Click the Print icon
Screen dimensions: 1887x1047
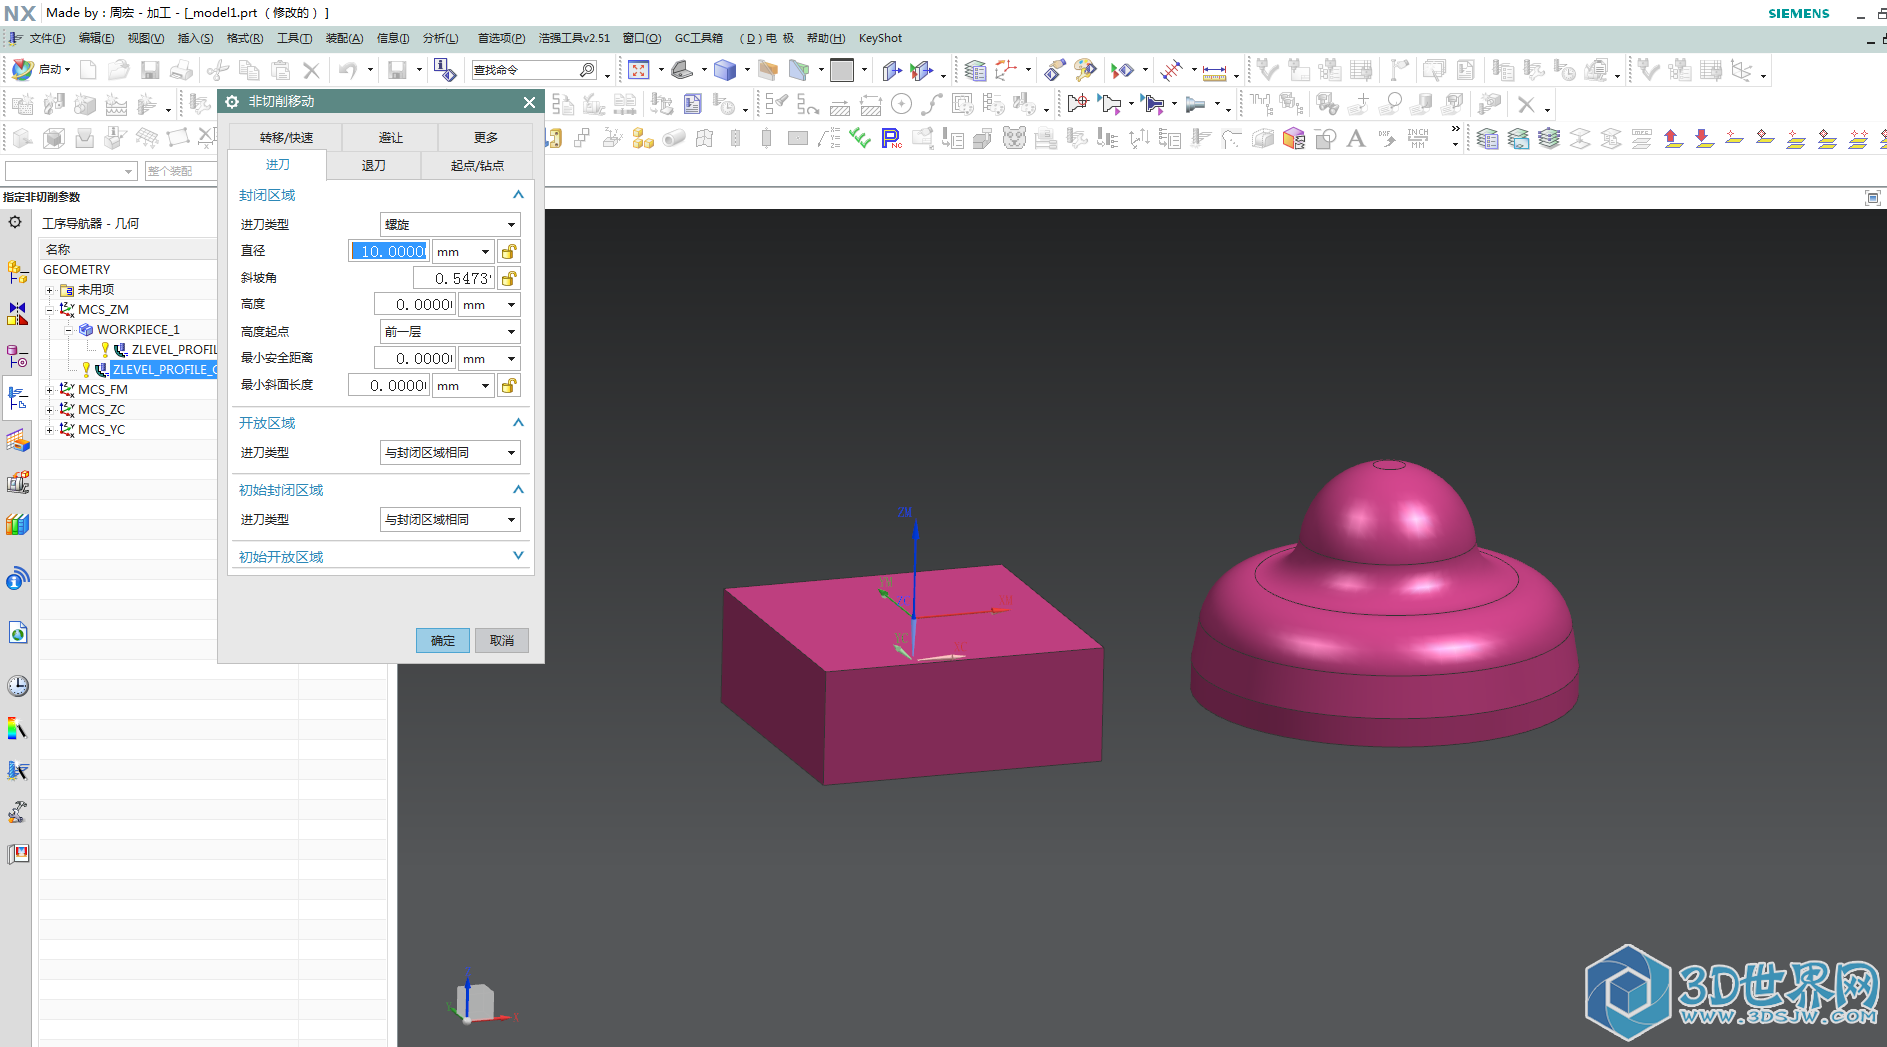point(181,70)
